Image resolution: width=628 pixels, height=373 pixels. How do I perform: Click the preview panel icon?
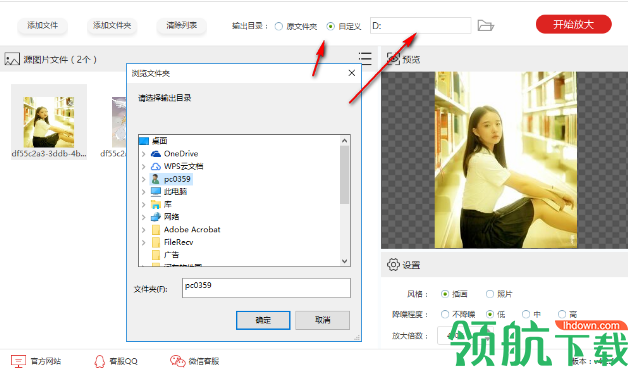393,59
